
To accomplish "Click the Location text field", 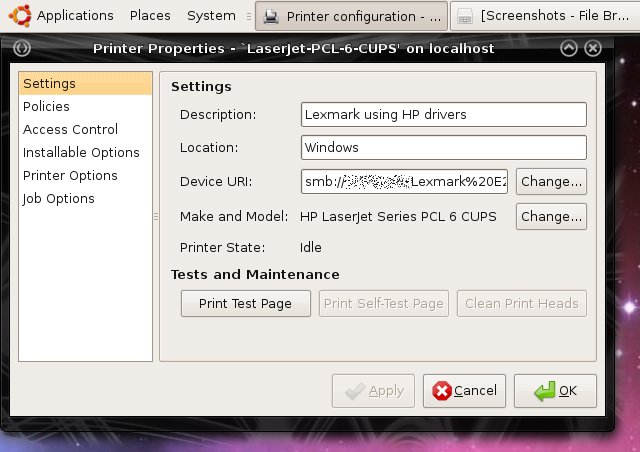I will point(444,147).
